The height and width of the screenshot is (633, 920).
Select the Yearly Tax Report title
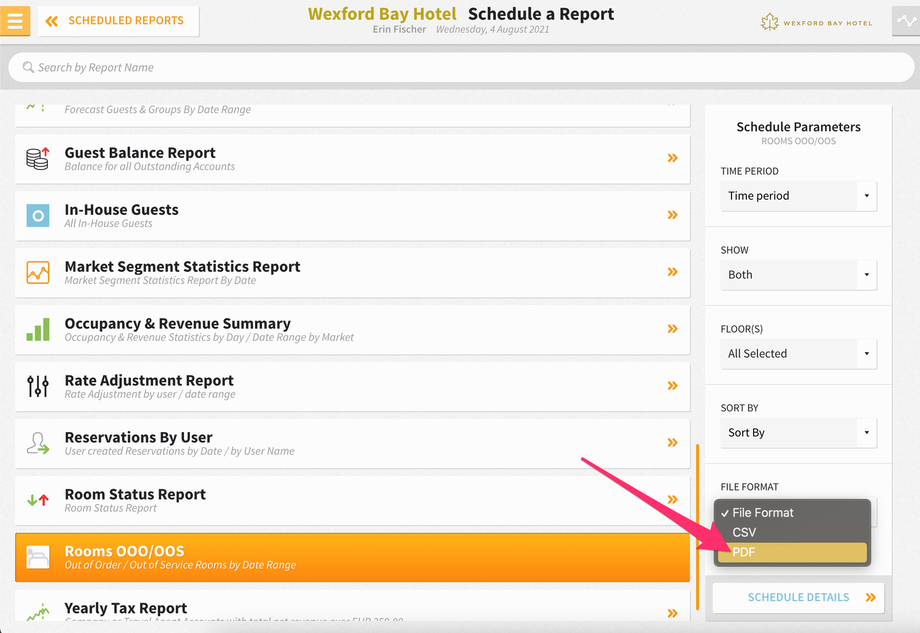(126, 608)
